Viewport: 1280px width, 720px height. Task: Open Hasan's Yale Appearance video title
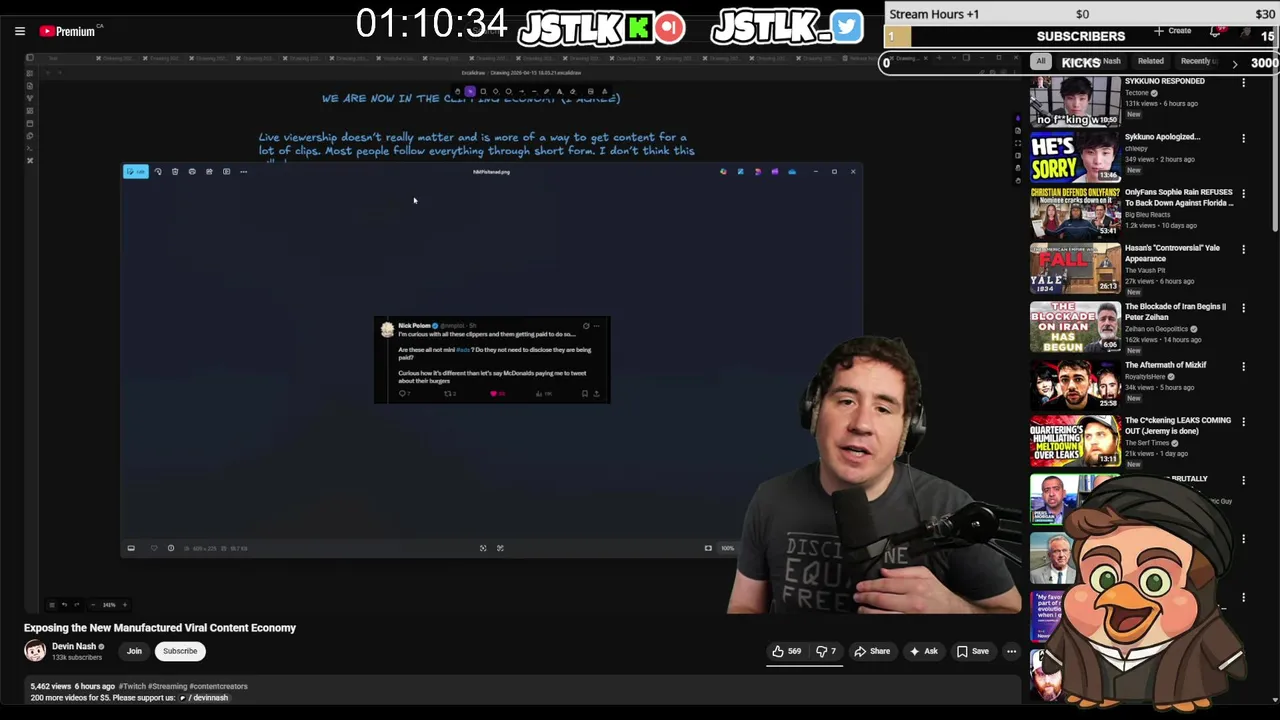click(x=1172, y=253)
